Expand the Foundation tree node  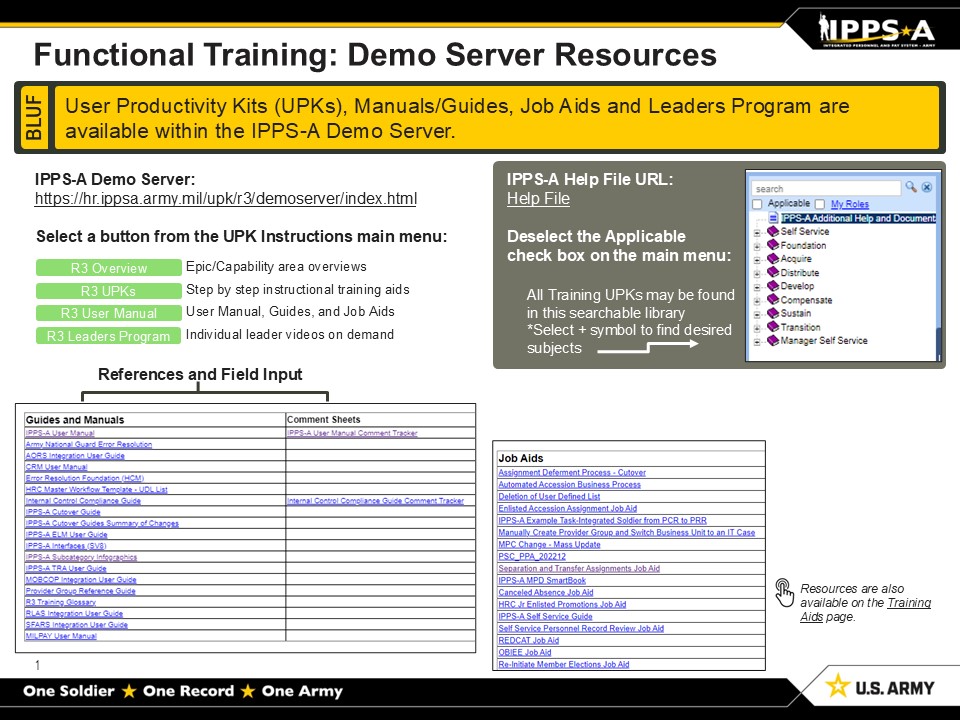click(x=758, y=246)
